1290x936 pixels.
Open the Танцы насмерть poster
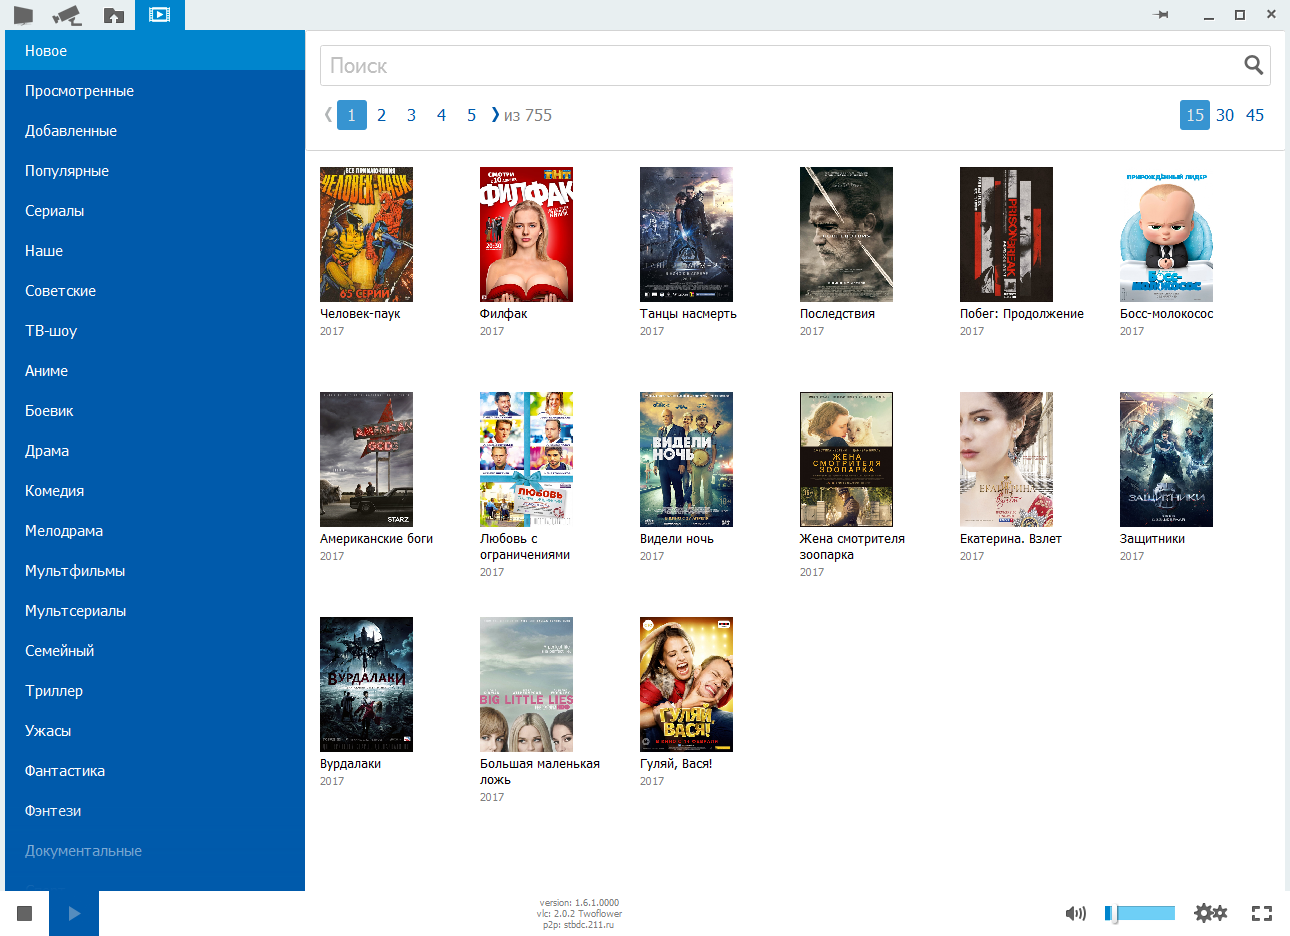pyautogui.click(x=686, y=234)
